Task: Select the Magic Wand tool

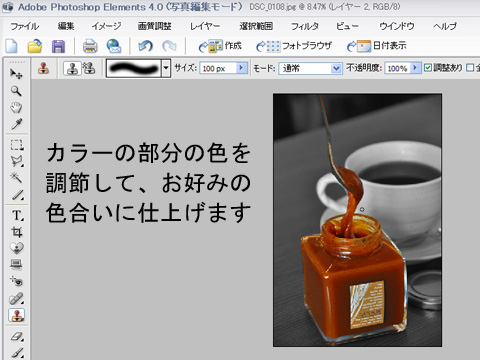Action: (16, 178)
